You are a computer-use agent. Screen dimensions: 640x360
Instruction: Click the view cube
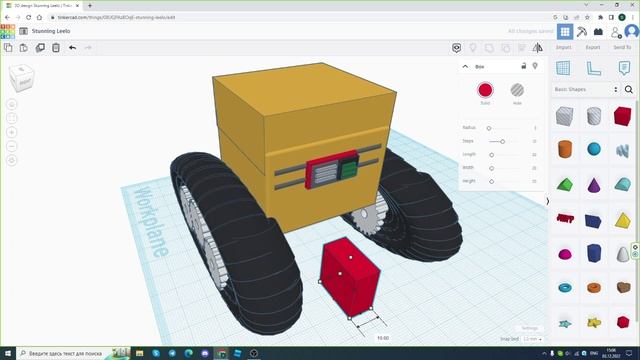point(21,78)
